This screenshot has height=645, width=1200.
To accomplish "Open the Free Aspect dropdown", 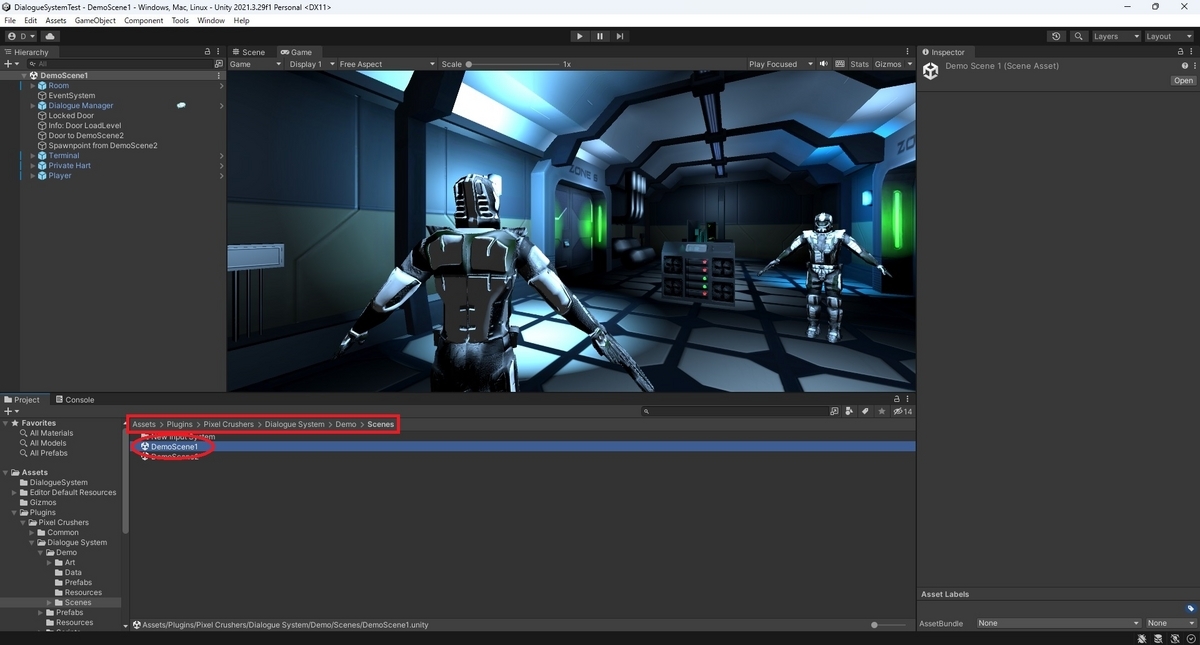I will (387, 64).
